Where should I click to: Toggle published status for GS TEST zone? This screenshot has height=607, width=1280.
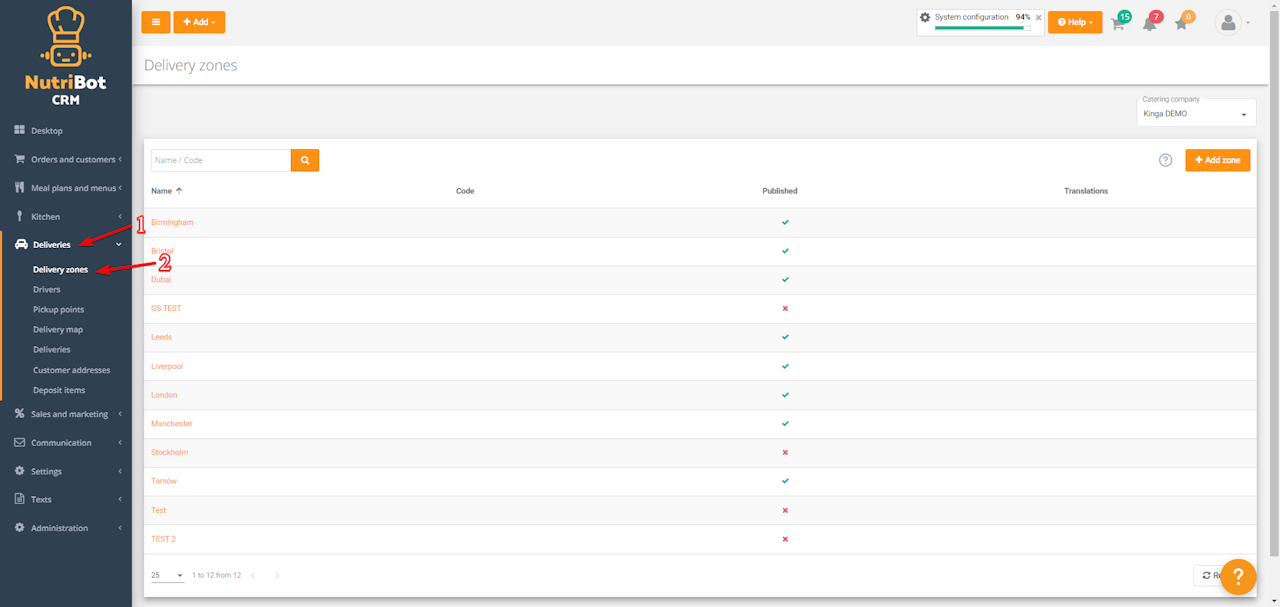click(785, 308)
